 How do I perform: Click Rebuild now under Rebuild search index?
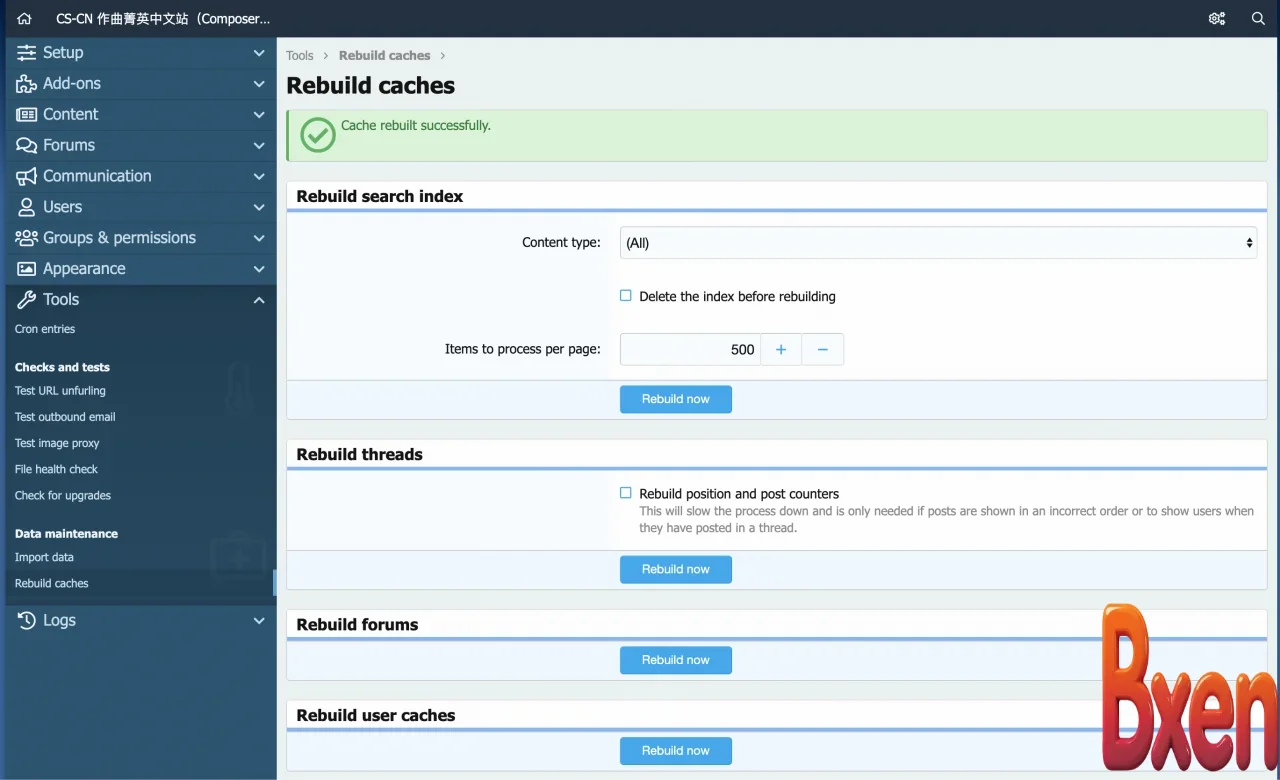point(675,399)
